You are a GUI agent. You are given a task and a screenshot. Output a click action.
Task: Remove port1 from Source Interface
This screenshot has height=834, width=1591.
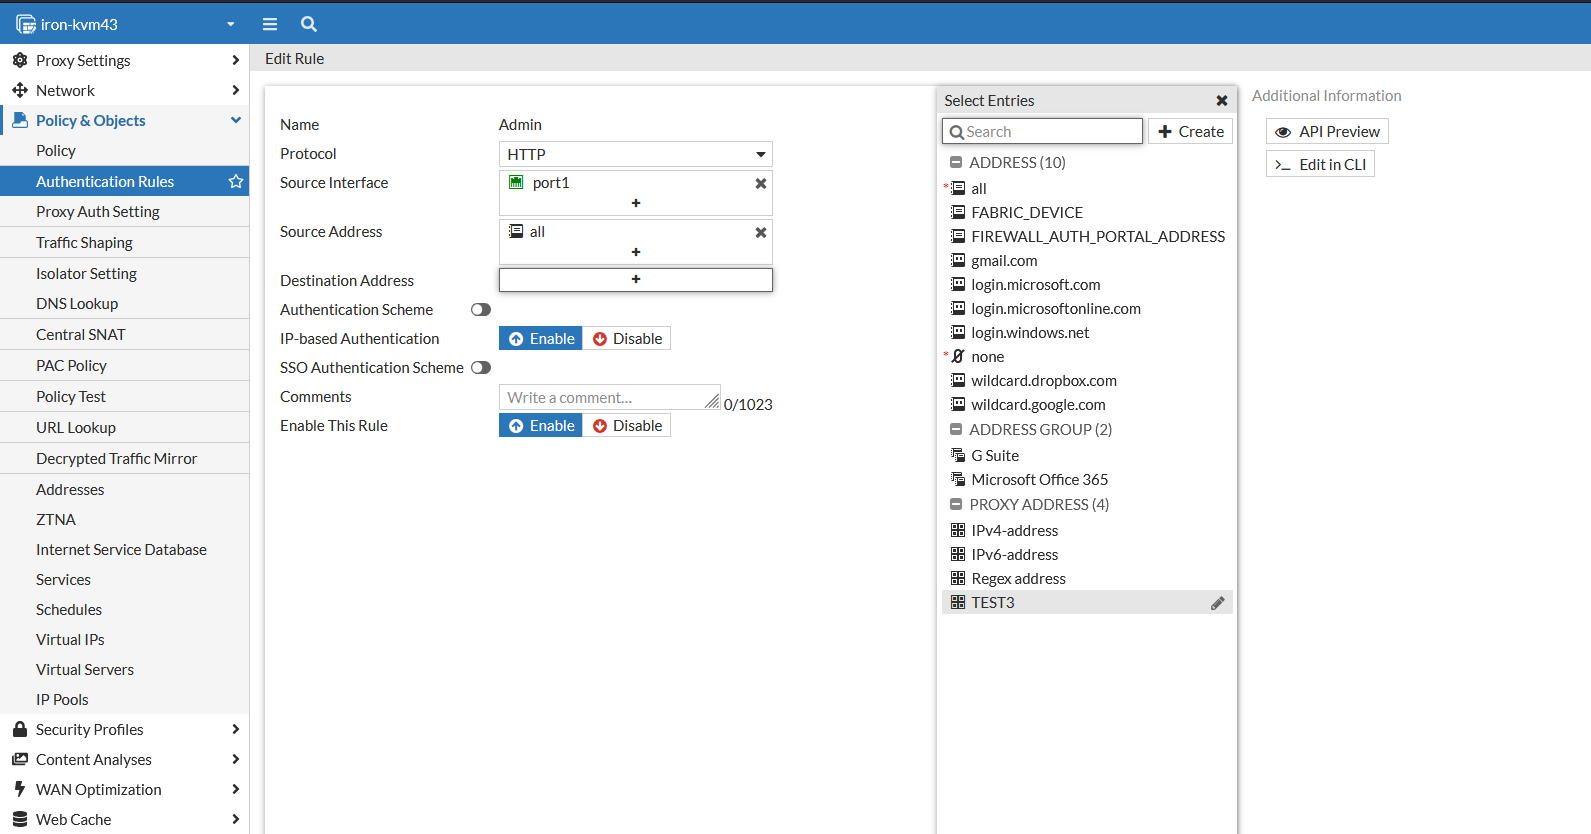(x=761, y=183)
